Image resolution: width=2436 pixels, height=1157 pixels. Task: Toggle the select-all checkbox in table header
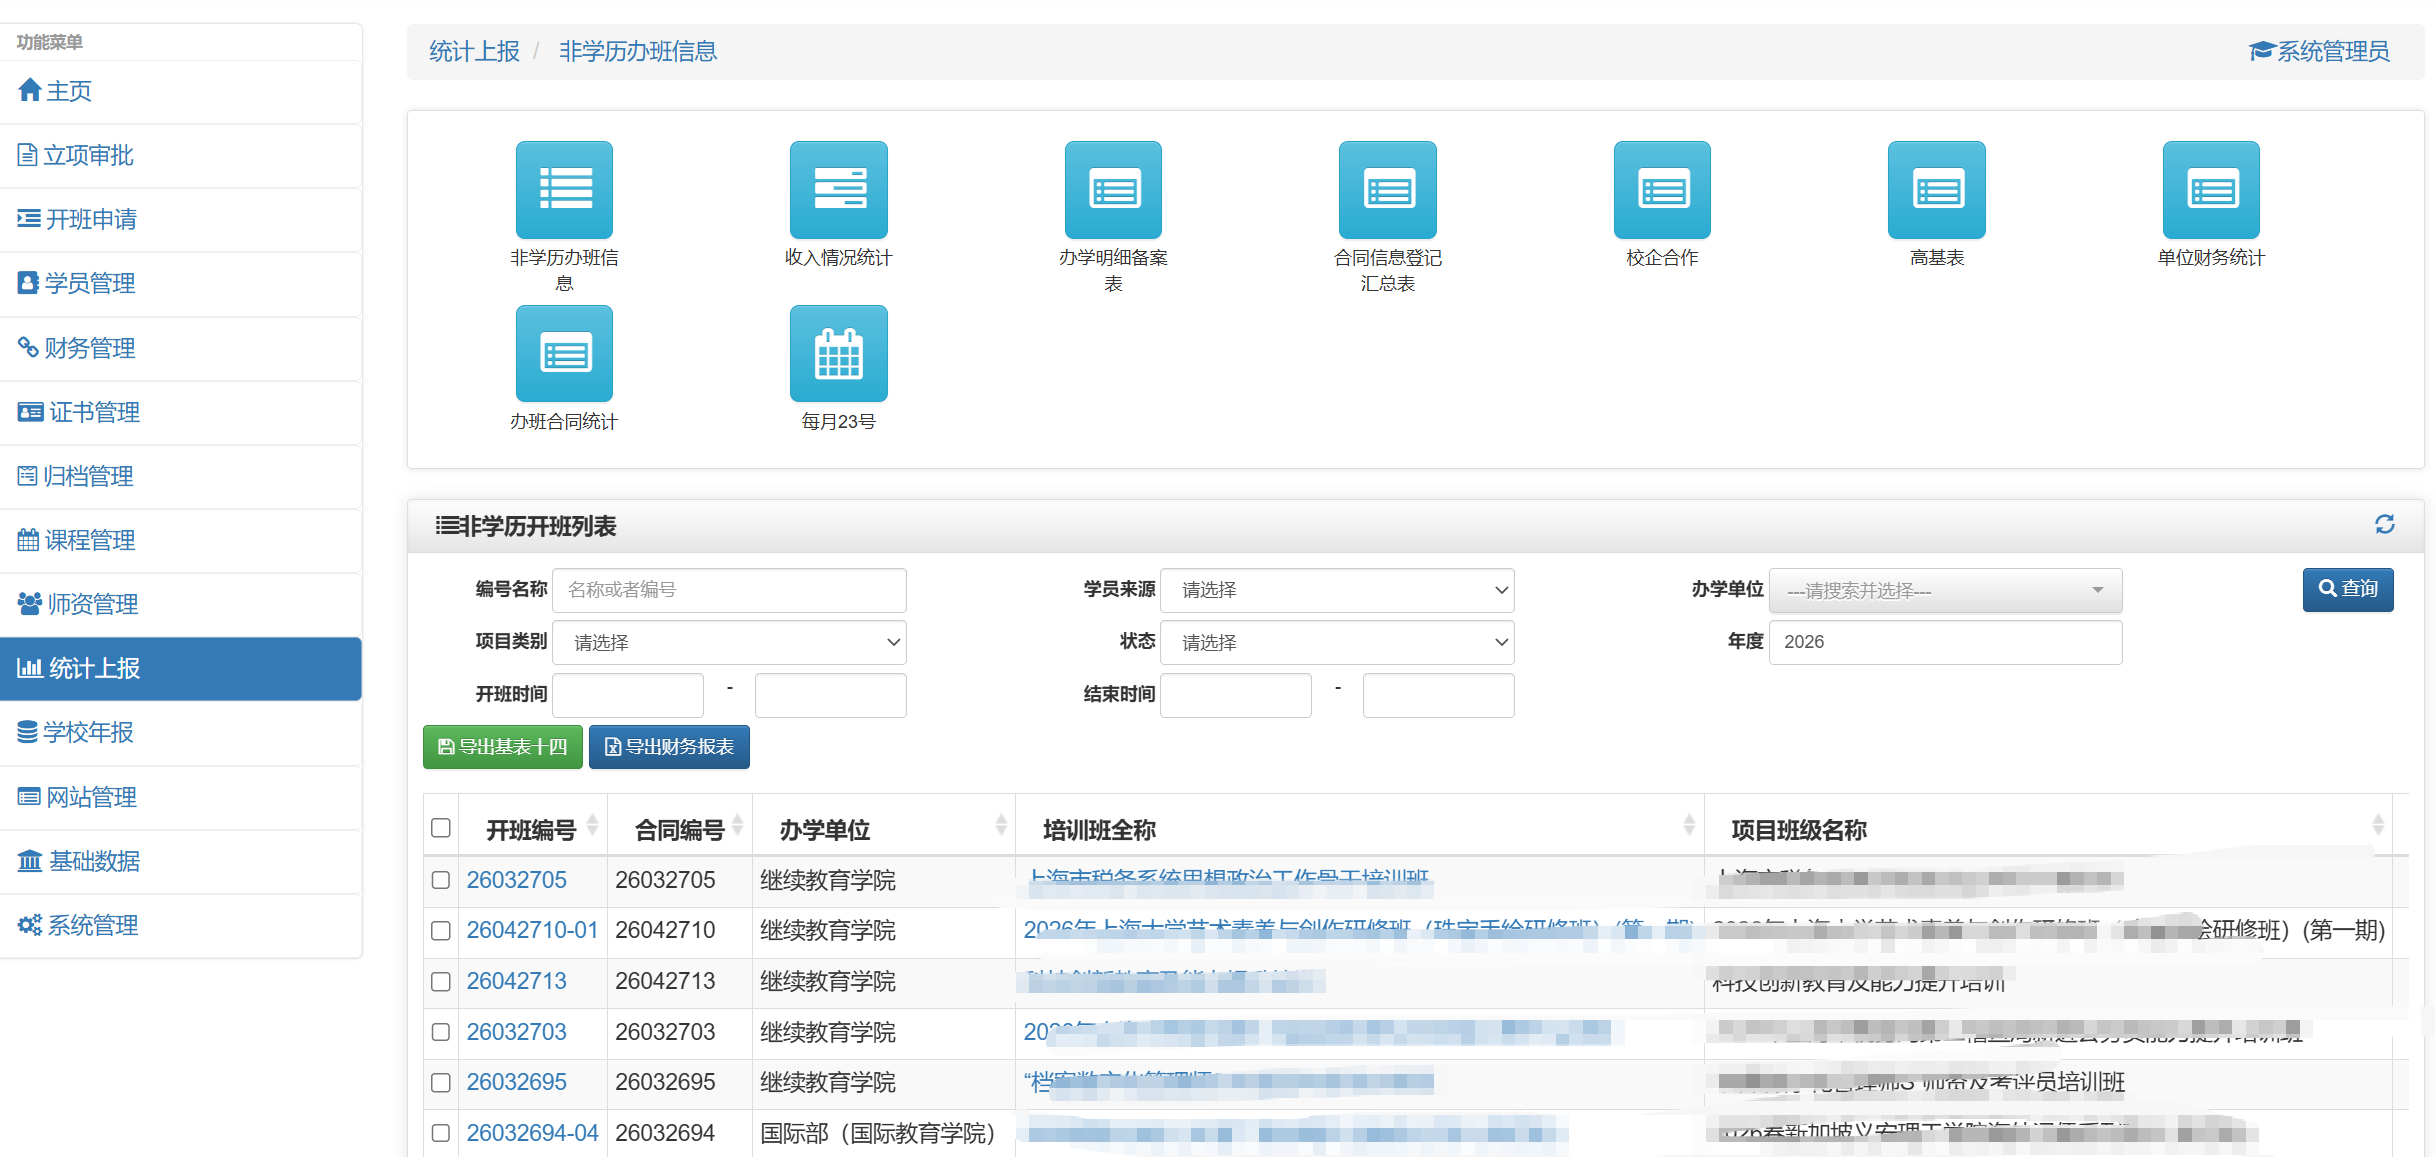click(441, 828)
